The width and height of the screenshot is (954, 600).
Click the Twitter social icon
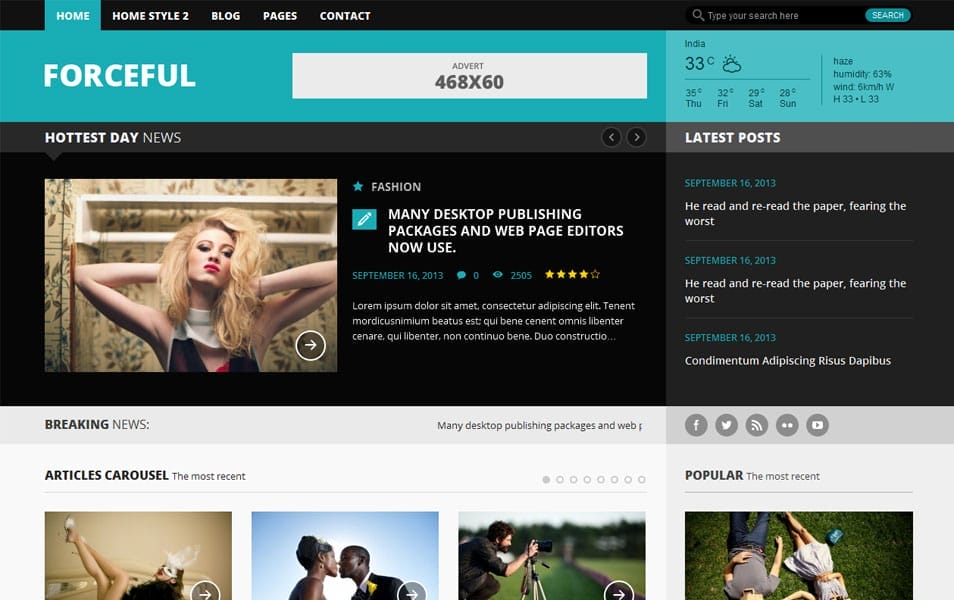[x=726, y=424]
